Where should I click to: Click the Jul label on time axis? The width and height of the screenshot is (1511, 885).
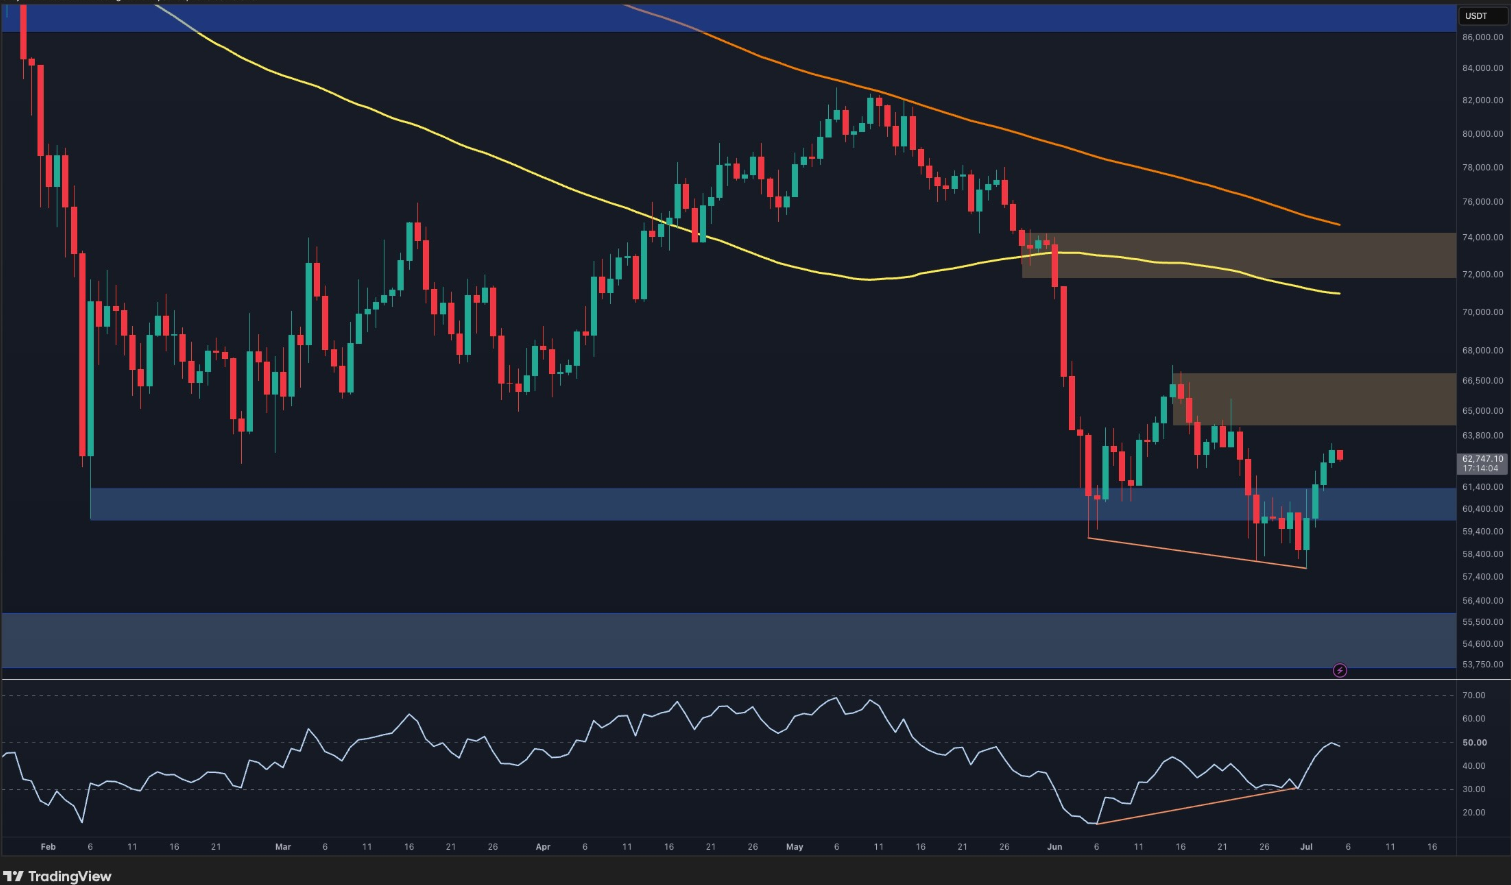click(1306, 847)
